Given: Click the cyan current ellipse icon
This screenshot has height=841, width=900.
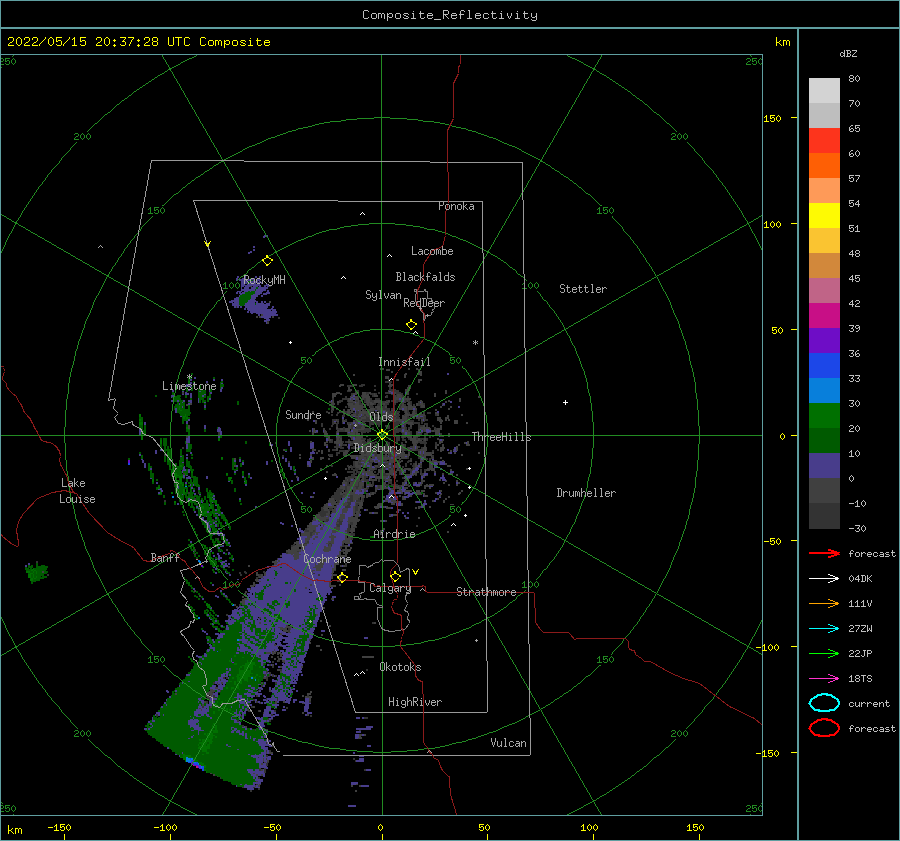Looking at the screenshot, I should coord(824,703).
